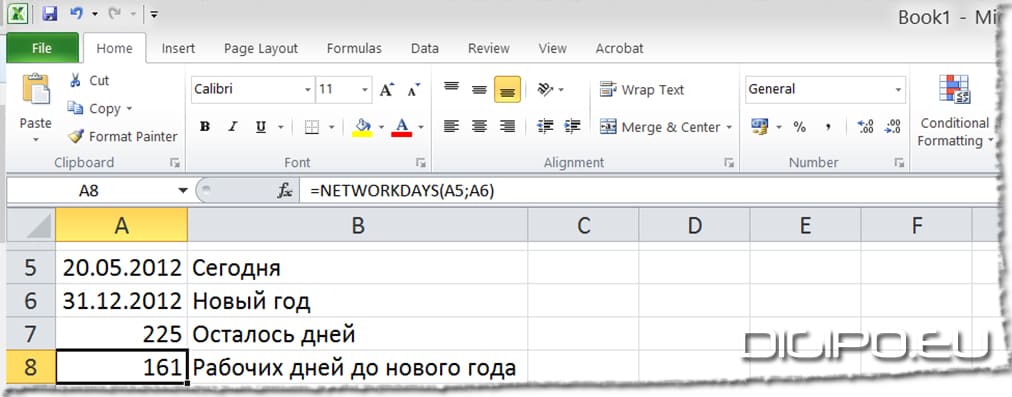Viewport: 1012px width, 397px height.
Task: Open the Customize Quick Access Toolbar dropdown
Action: tap(154, 14)
